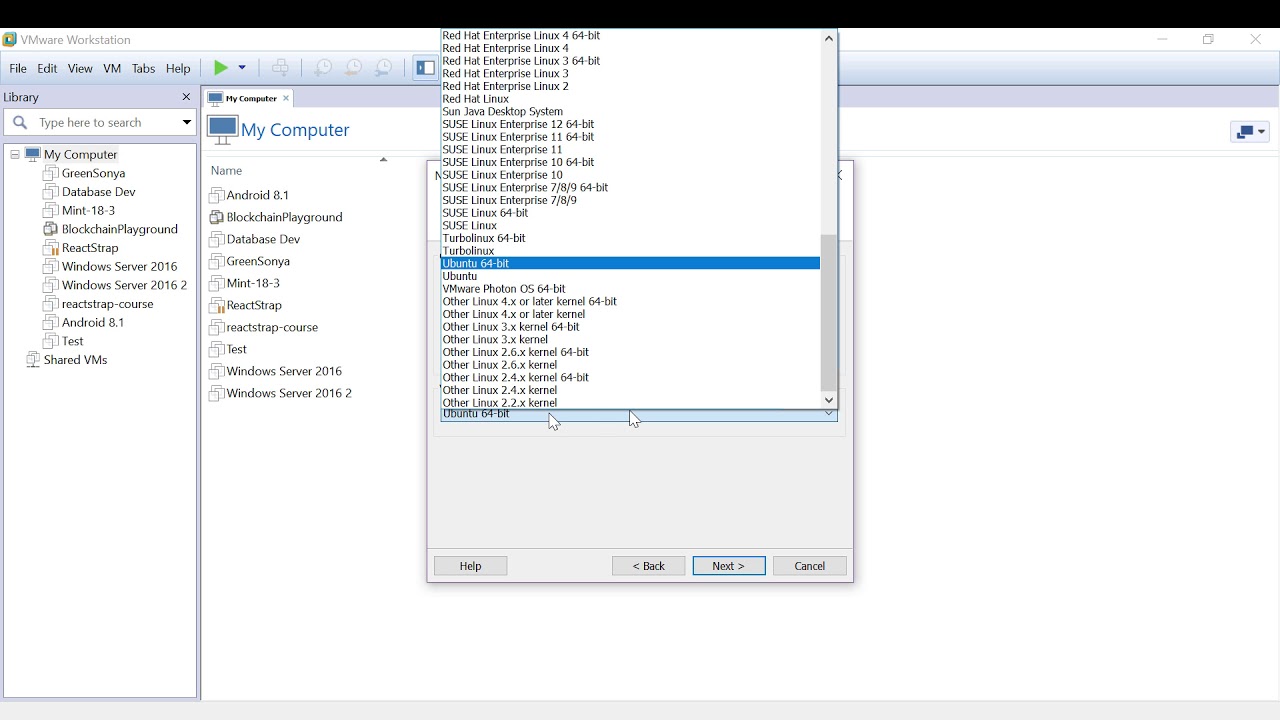Collapse the My Computer tree node

click(14, 155)
